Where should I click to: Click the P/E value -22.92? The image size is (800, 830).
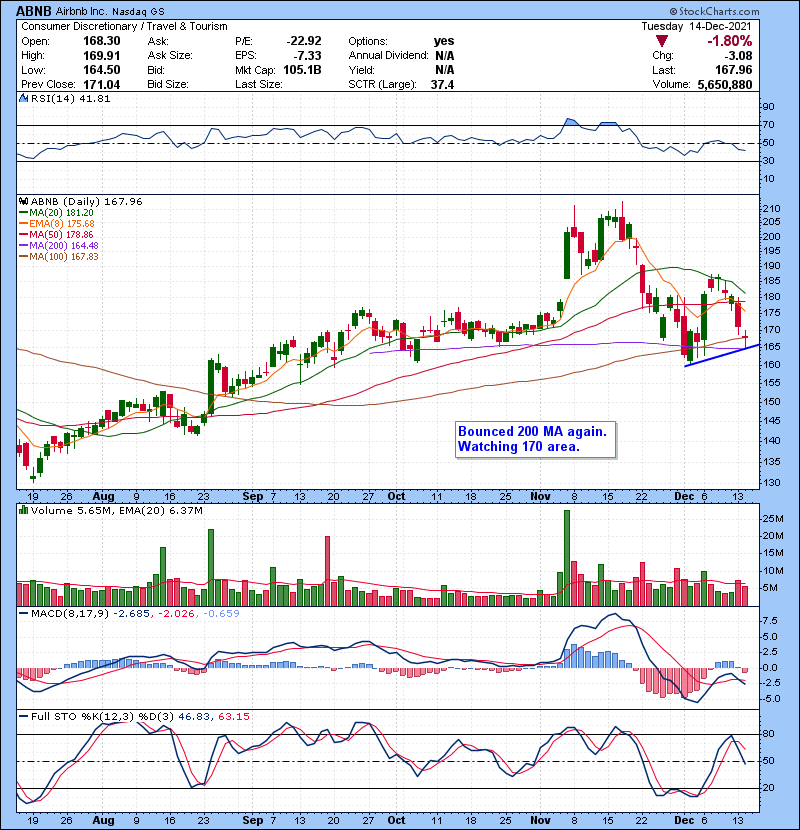[304, 41]
